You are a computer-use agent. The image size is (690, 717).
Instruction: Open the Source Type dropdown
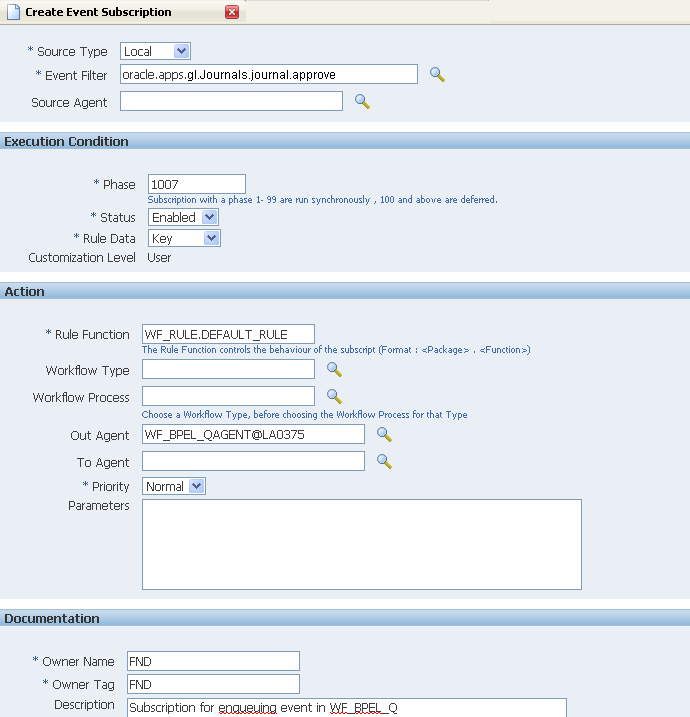[155, 51]
